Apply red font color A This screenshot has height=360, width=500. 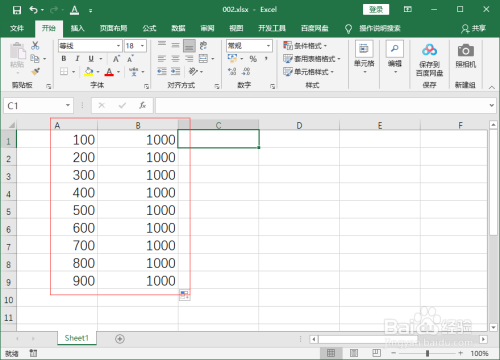pyautogui.click(x=109, y=71)
